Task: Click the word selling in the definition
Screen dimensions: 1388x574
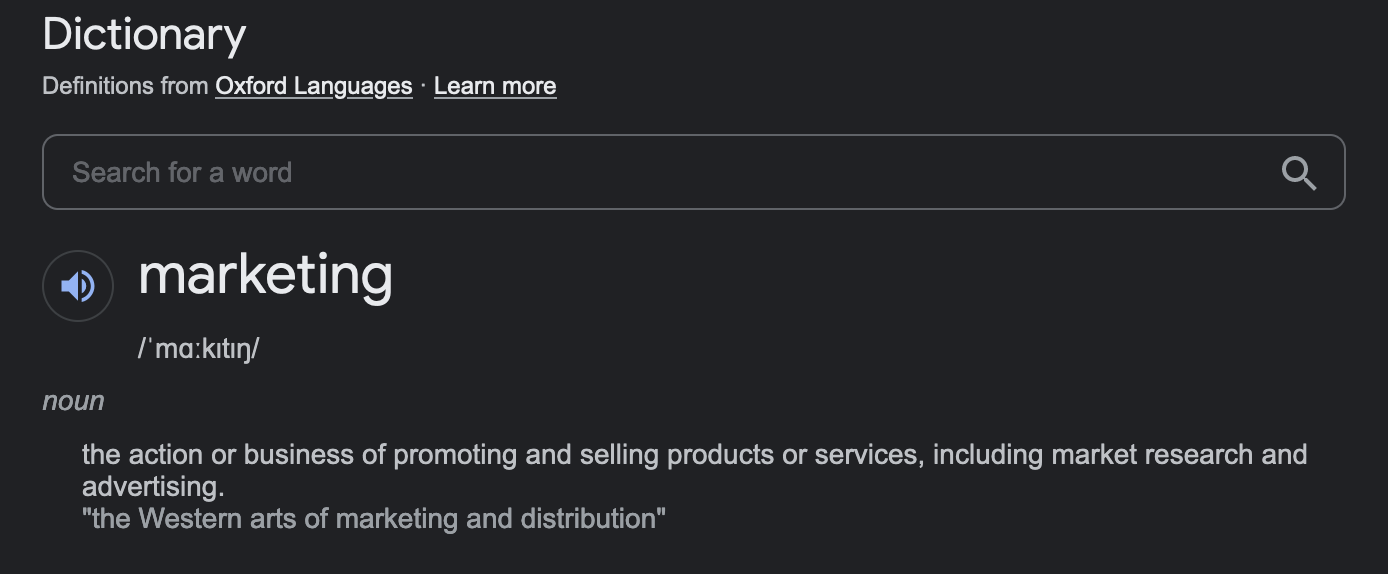Action: [x=619, y=455]
